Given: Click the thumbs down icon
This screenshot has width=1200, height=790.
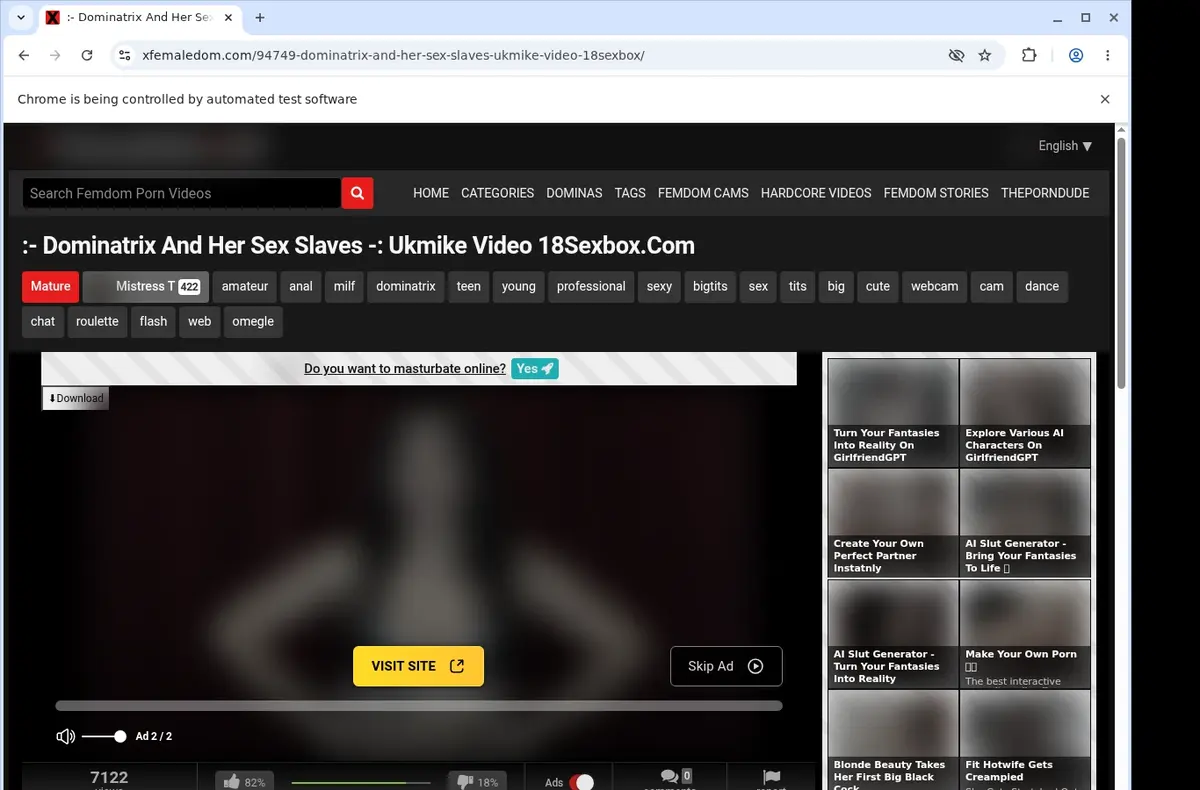Looking at the screenshot, I should (x=465, y=782).
